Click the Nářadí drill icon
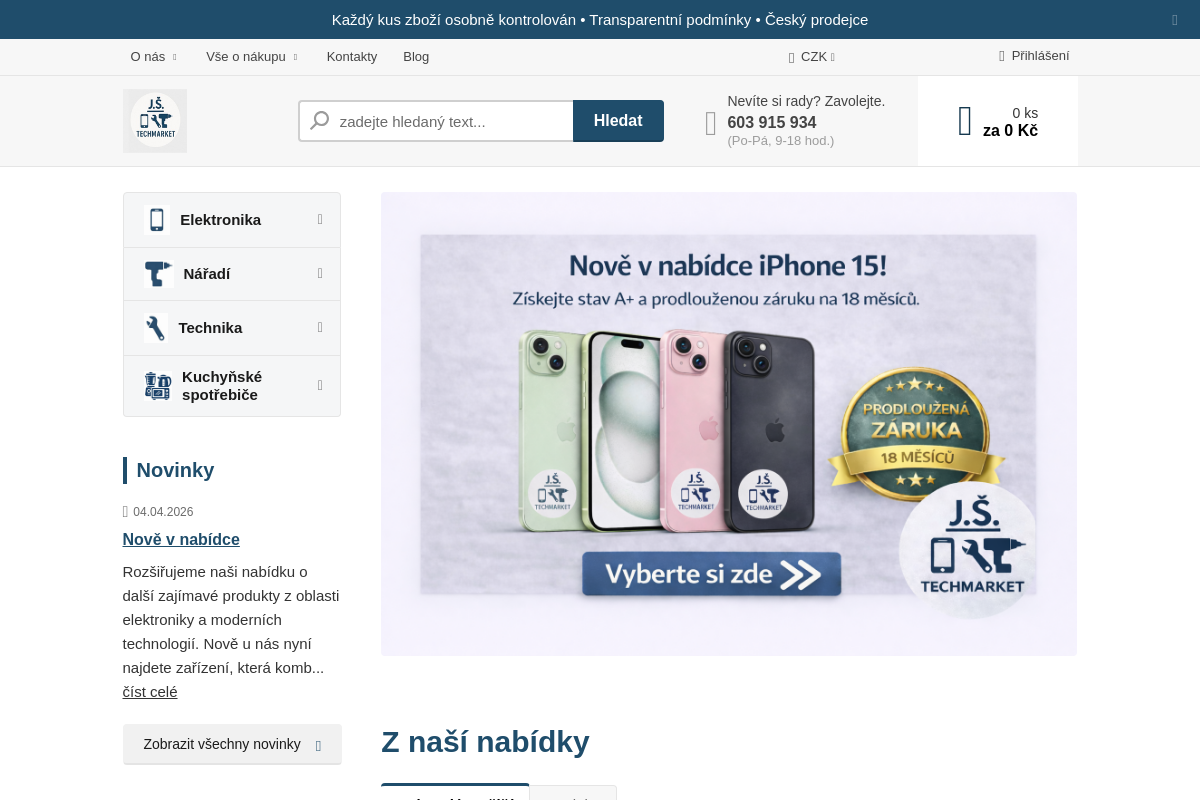1200x800 pixels. (159, 274)
